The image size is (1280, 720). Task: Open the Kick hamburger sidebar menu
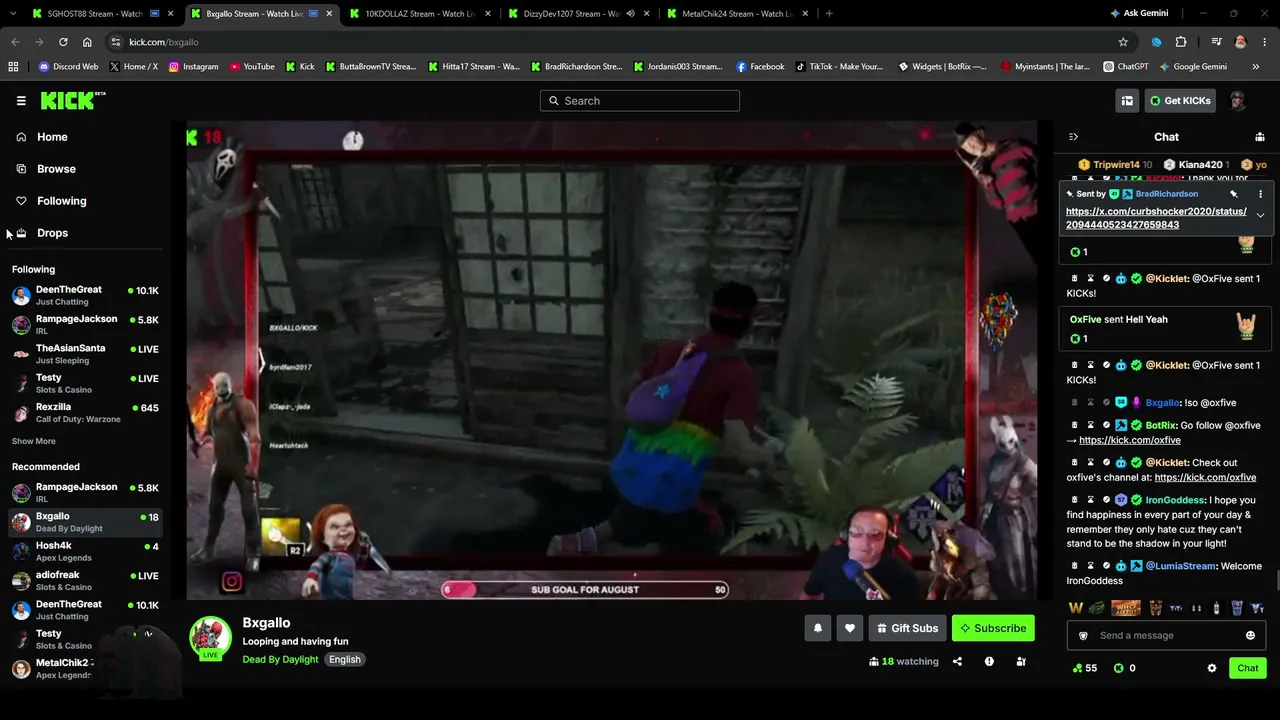pos(21,101)
